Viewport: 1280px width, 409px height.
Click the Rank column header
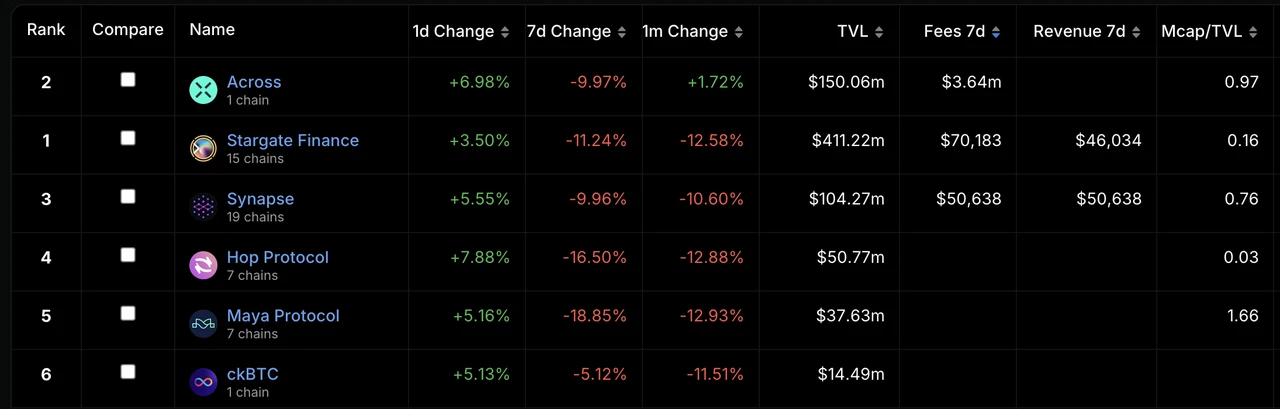[46, 30]
